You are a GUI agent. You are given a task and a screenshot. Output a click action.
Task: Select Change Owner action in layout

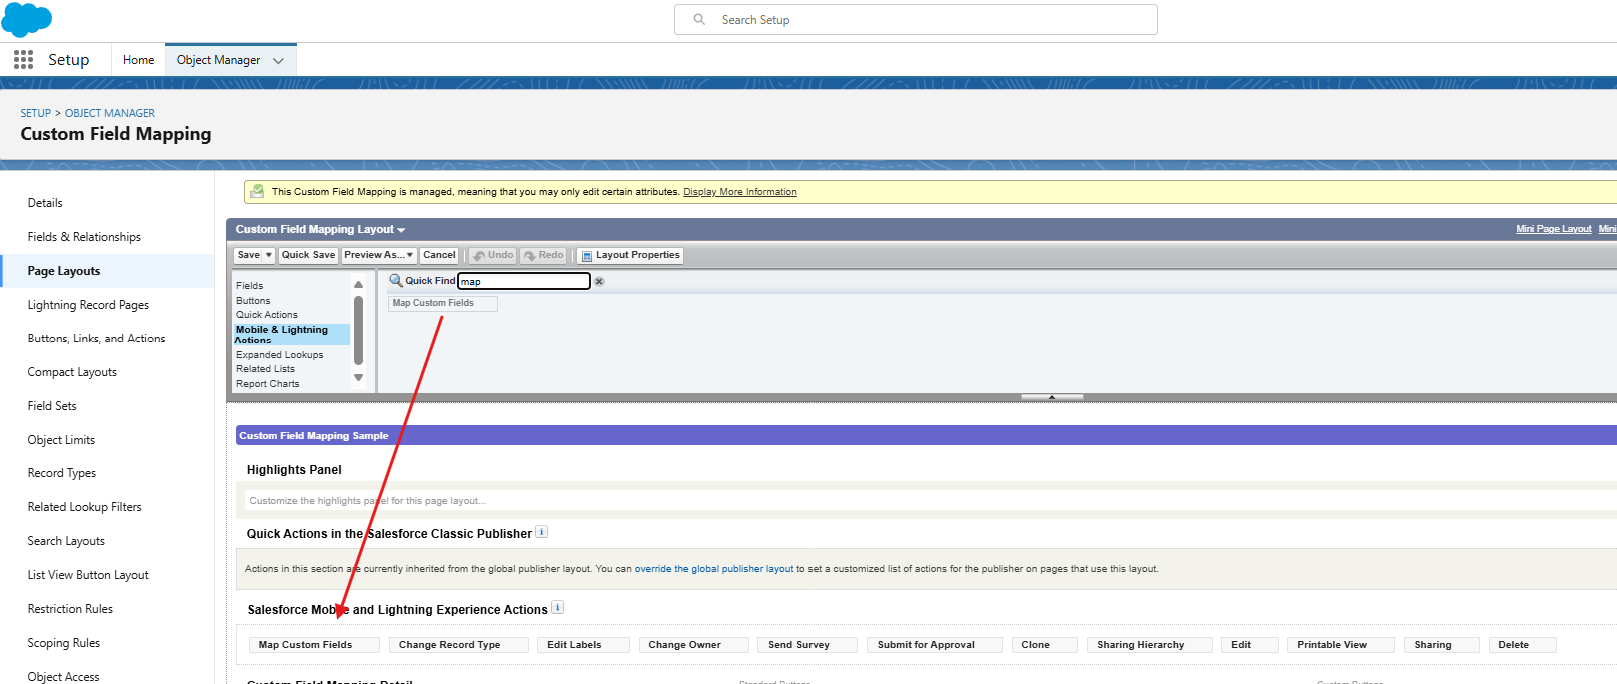693,645
